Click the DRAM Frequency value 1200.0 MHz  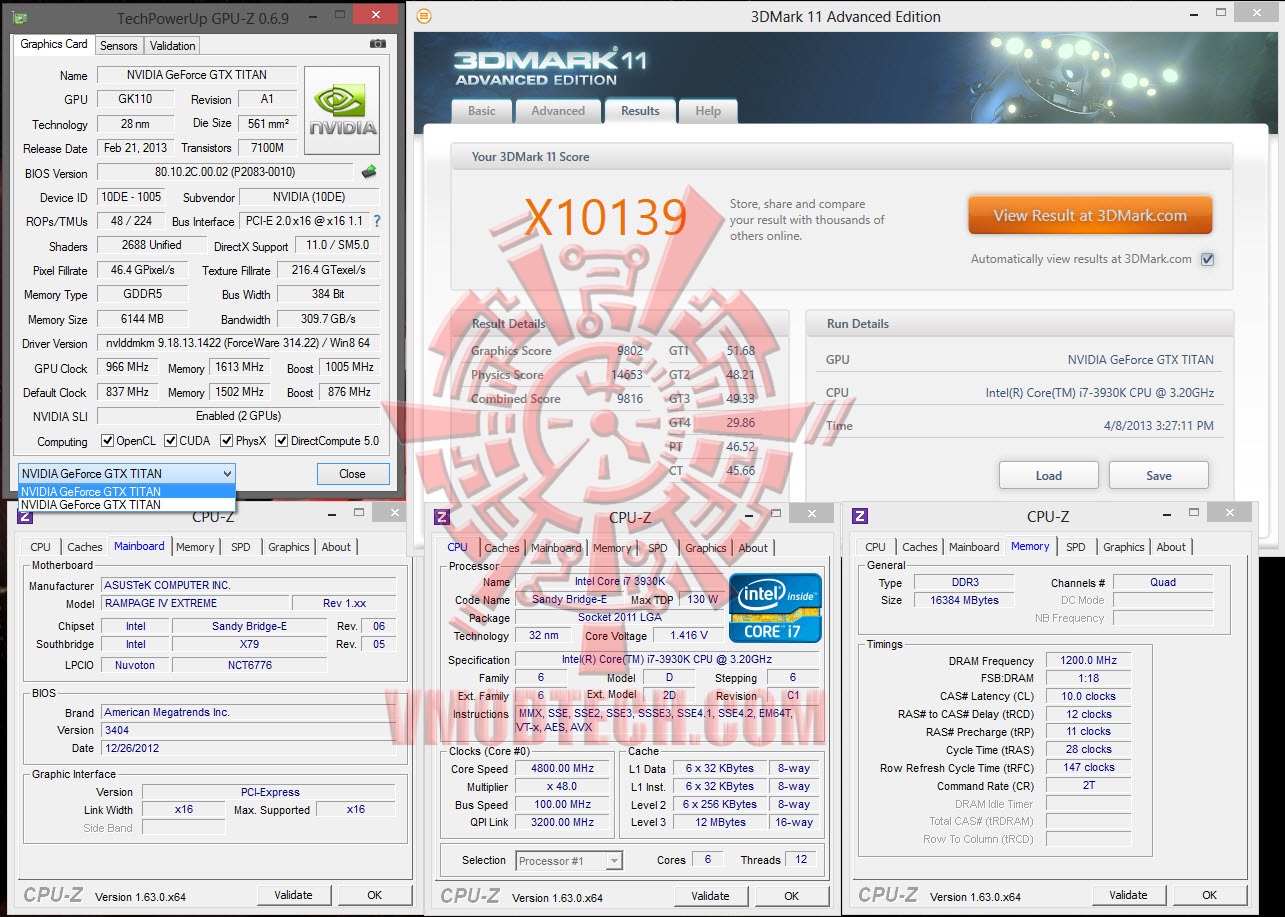coord(1089,661)
